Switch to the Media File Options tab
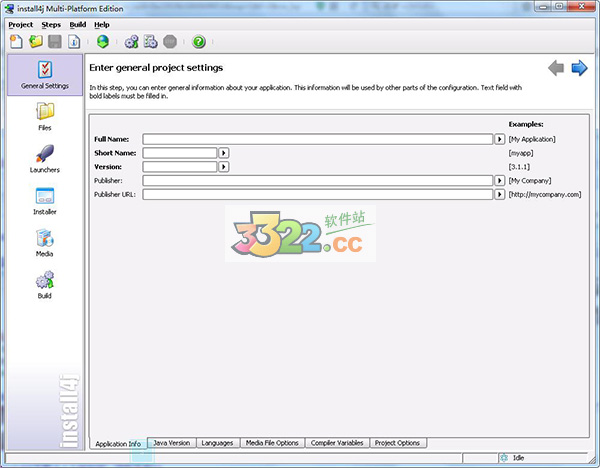This screenshot has height=468, width=600. click(272, 443)
